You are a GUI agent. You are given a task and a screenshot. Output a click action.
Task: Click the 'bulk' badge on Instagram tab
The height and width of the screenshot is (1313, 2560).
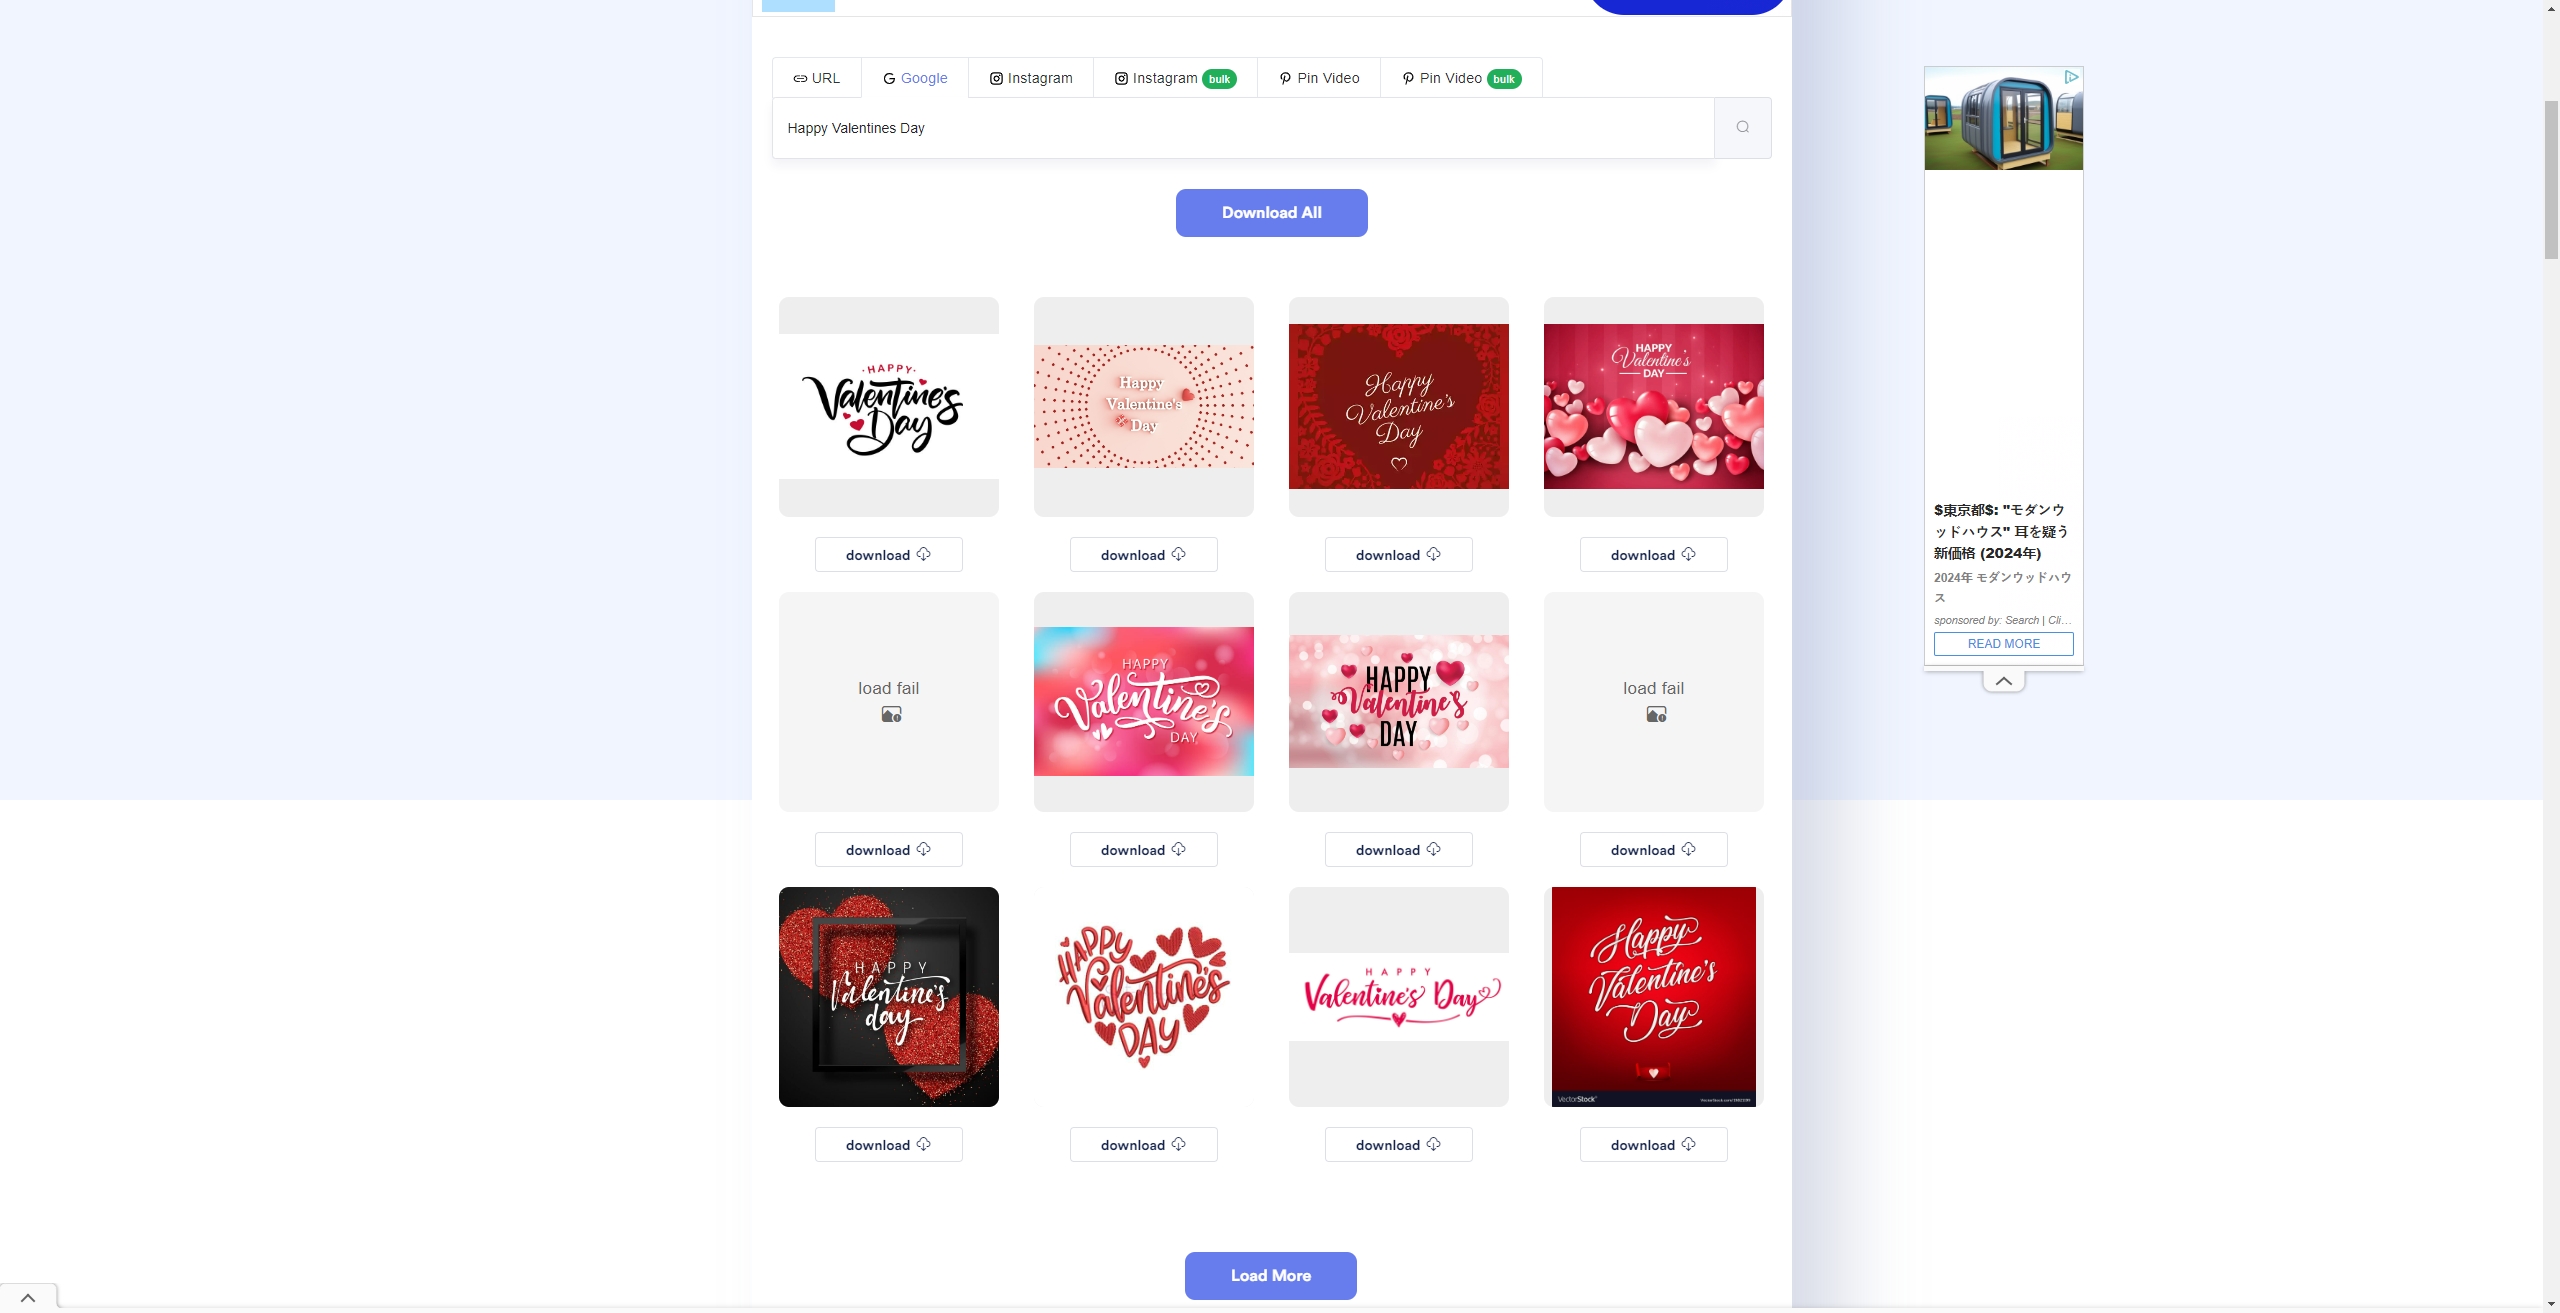[1219, 77]
